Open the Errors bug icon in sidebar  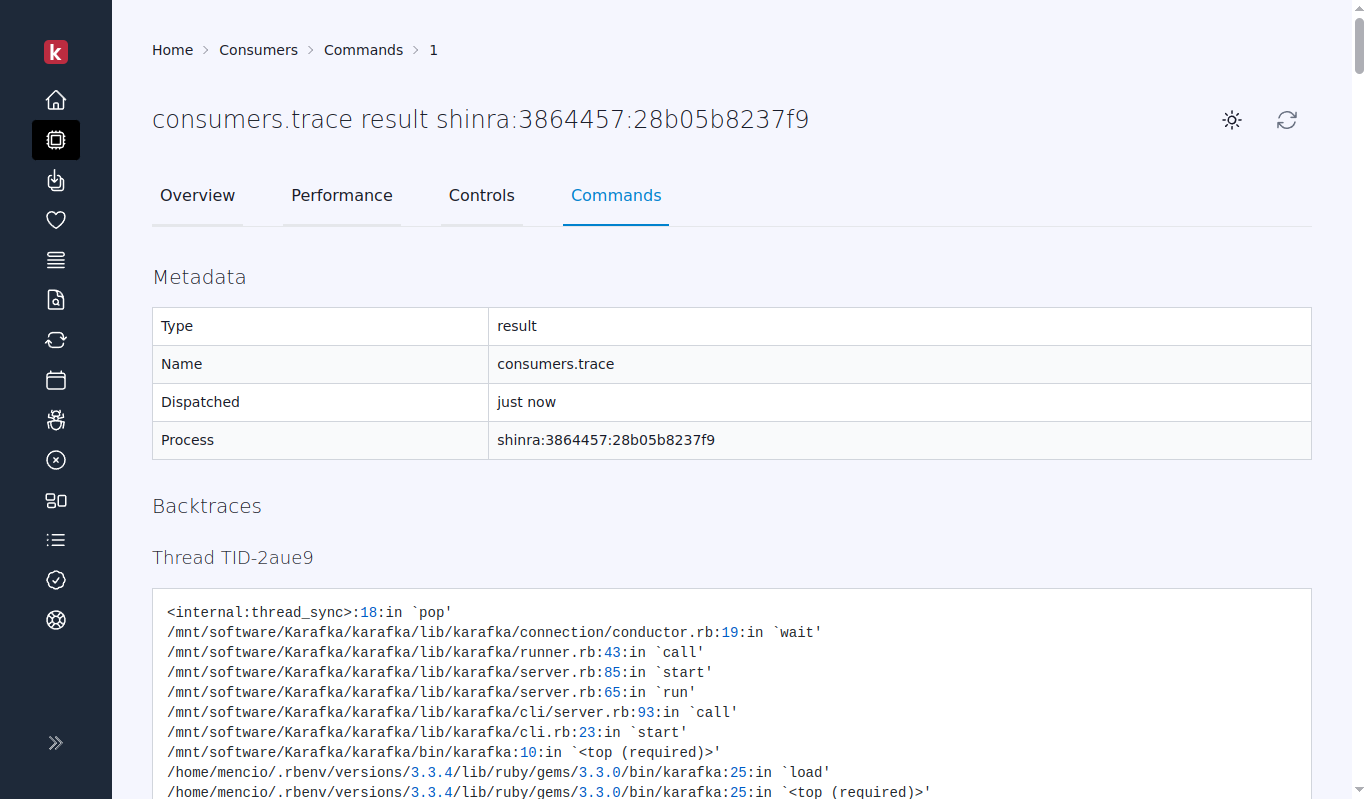(x=56, y=420)
